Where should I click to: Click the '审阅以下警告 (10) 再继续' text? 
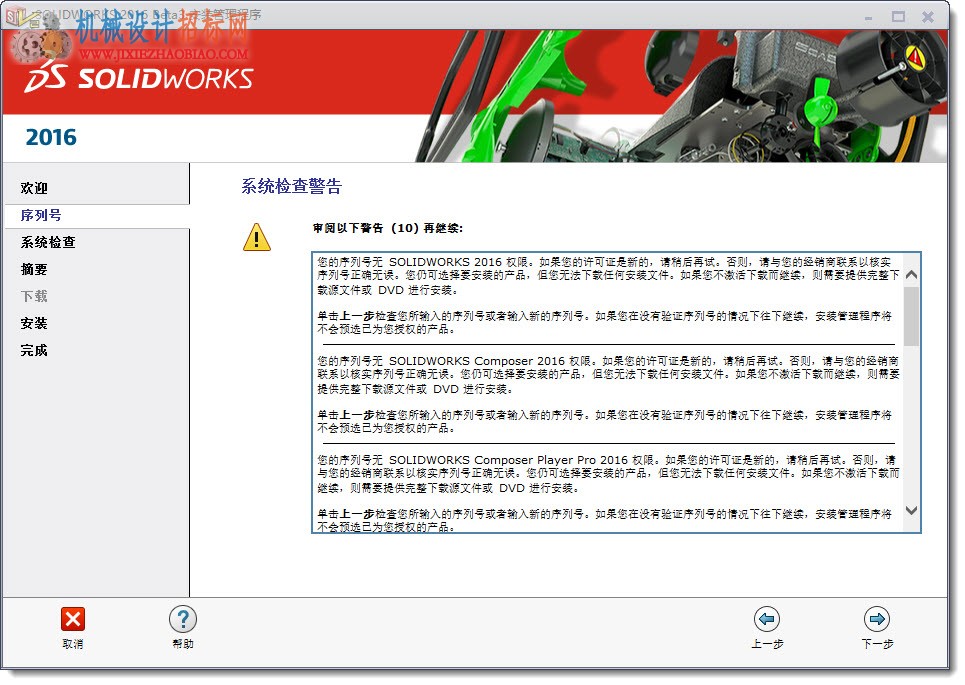point(388,228)
